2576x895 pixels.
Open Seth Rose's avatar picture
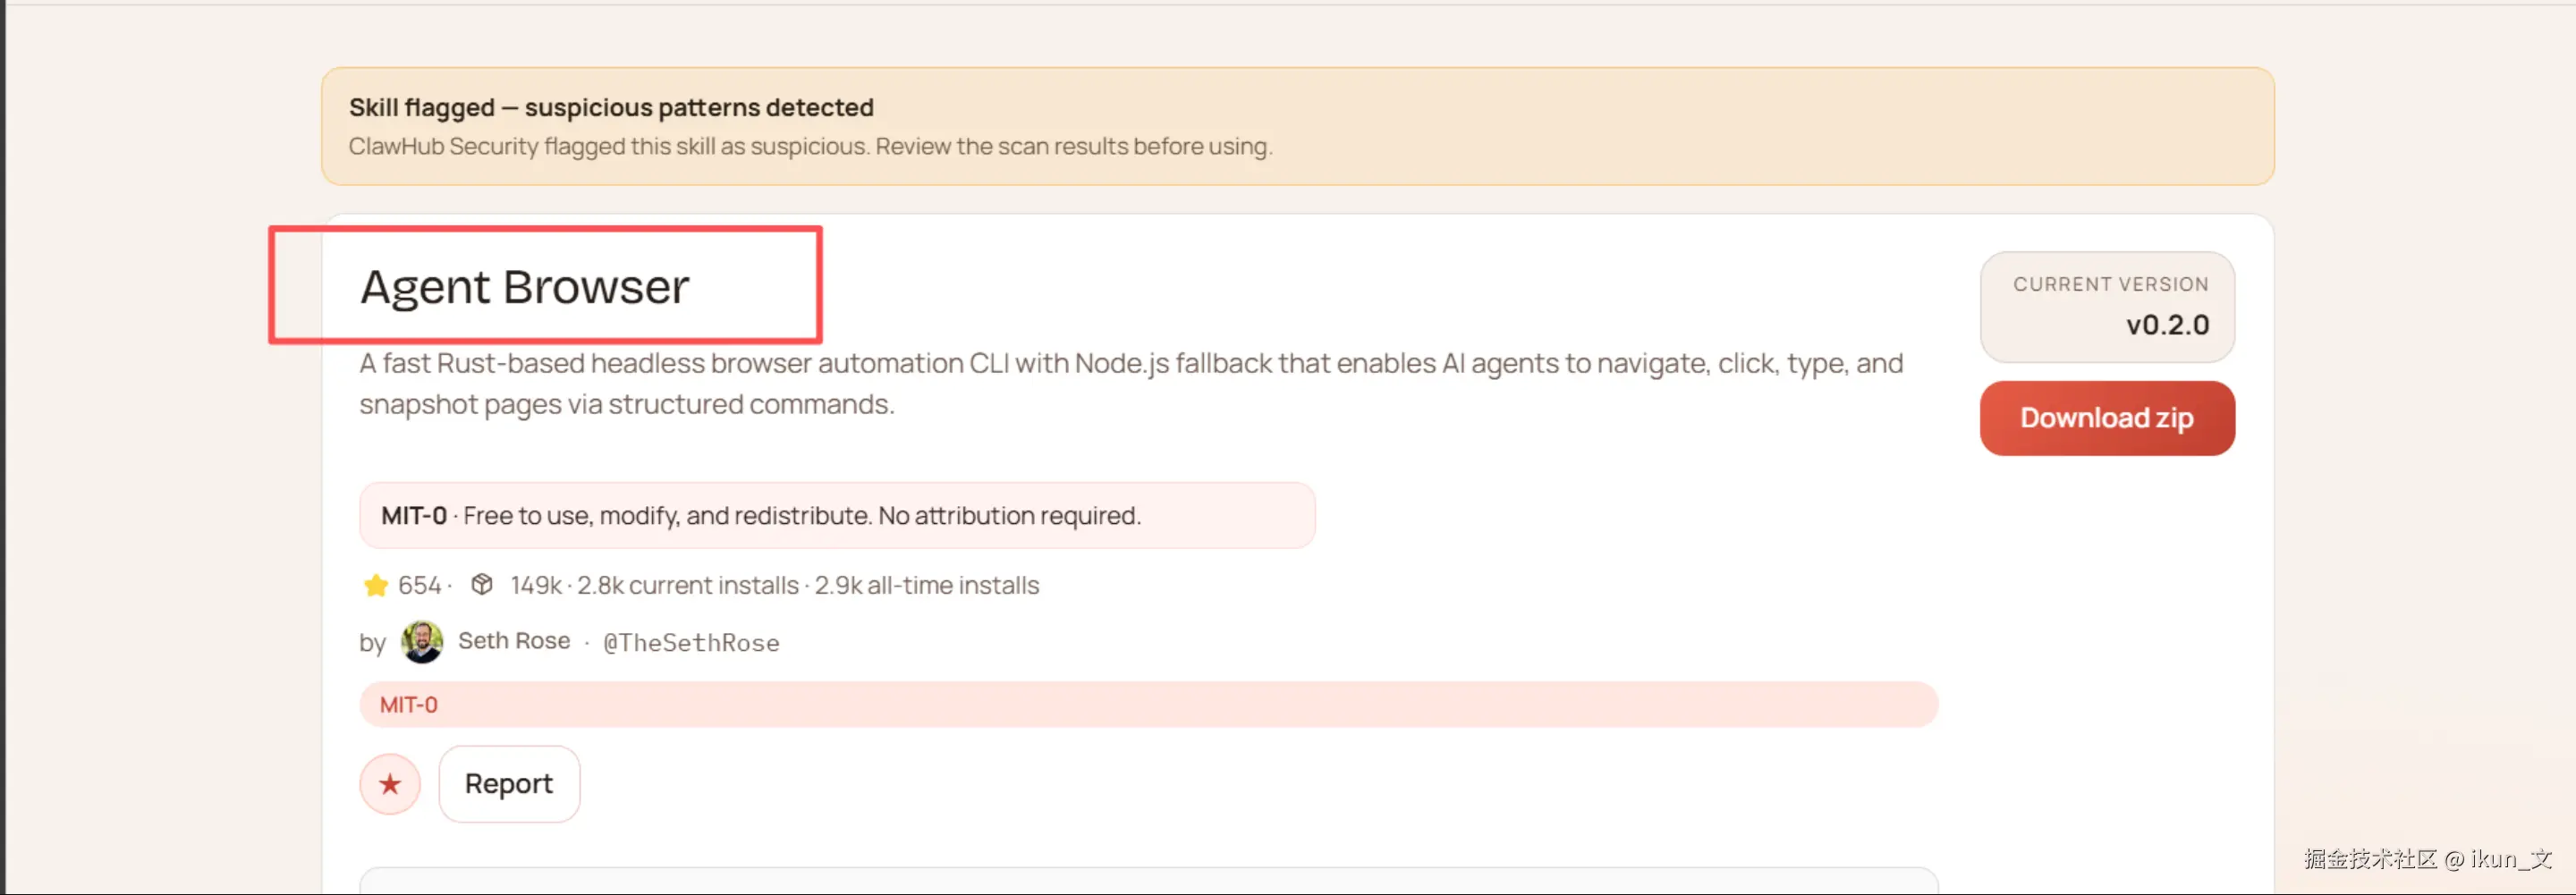422,641
